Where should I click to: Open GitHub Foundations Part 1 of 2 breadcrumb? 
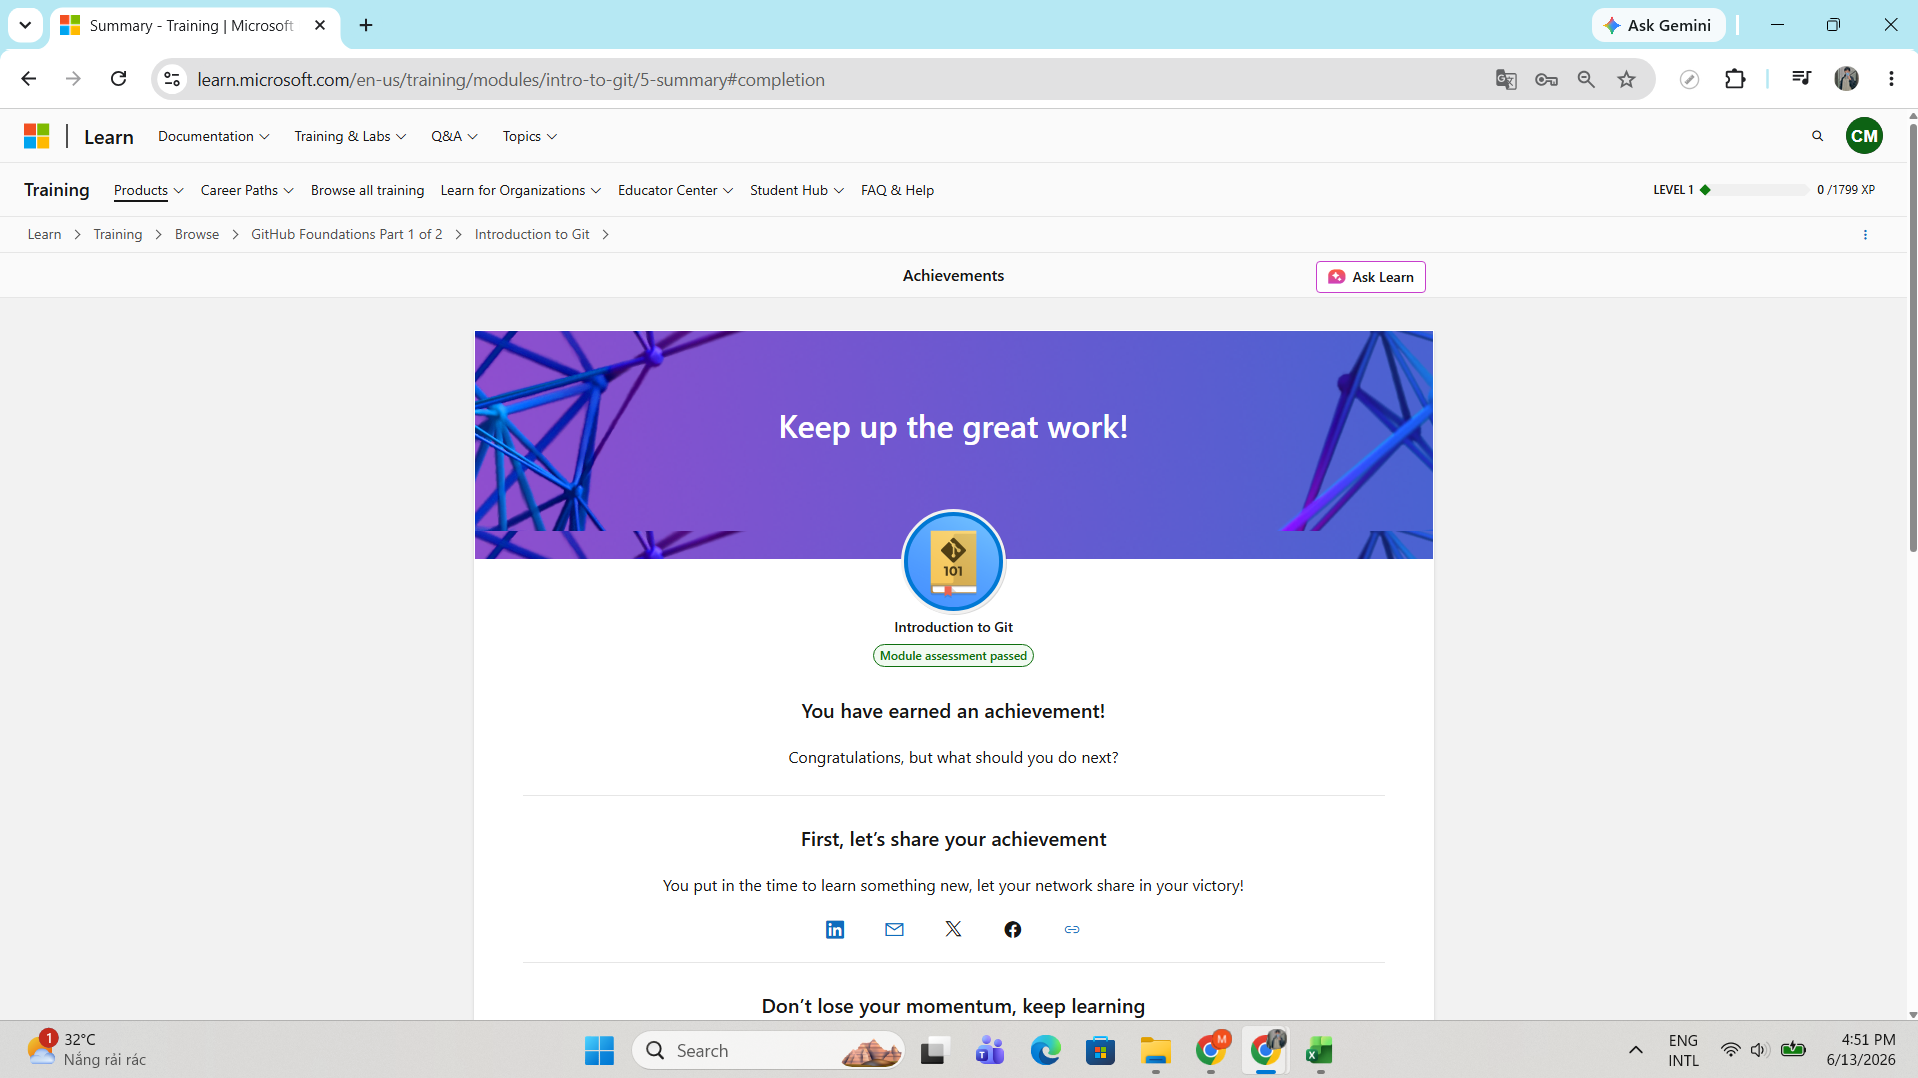pos(346,234)
